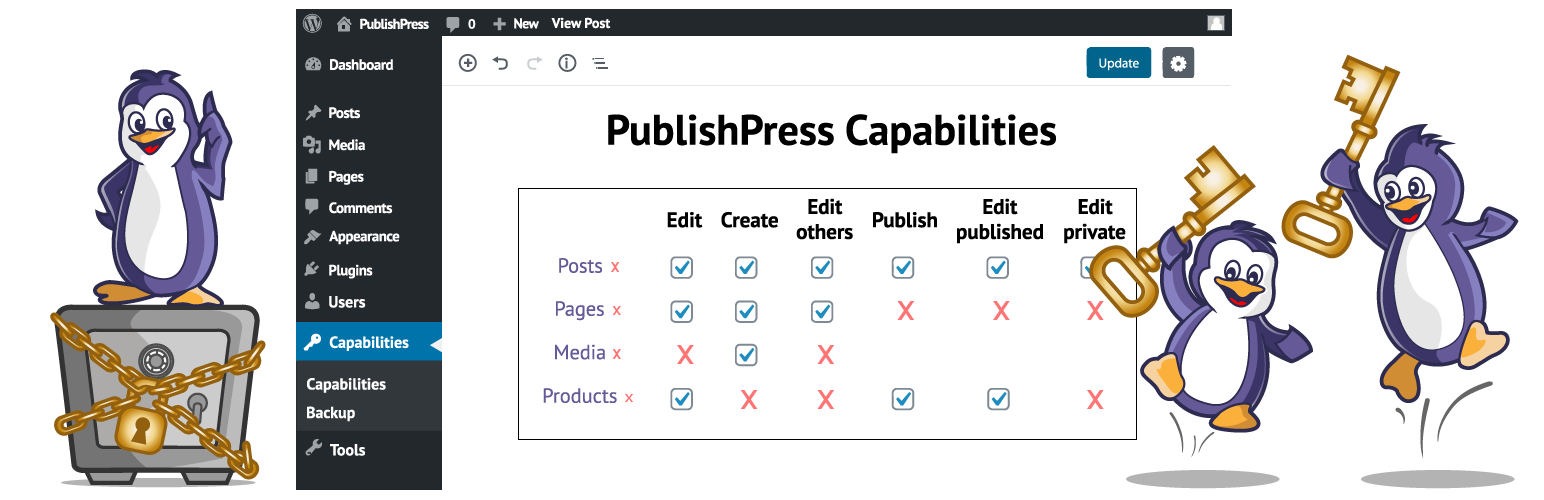The height and width of the screenshot is (500, 1544).
Task: Click the add block plus icon
Action: [x=467, y=63]
